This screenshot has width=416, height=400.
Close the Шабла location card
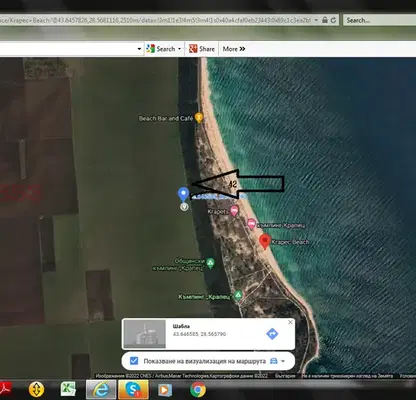(x=290, y=322)
